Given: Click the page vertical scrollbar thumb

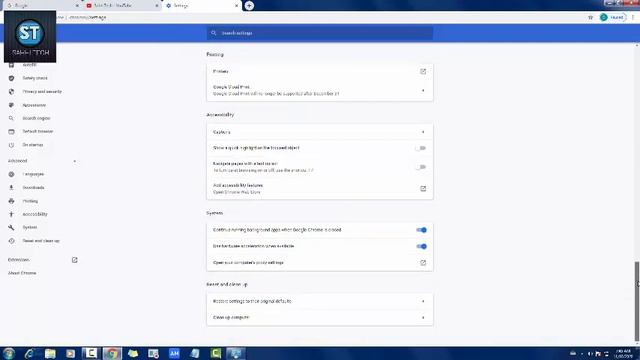Looking at the screenshot, I should tap(636, 302).
